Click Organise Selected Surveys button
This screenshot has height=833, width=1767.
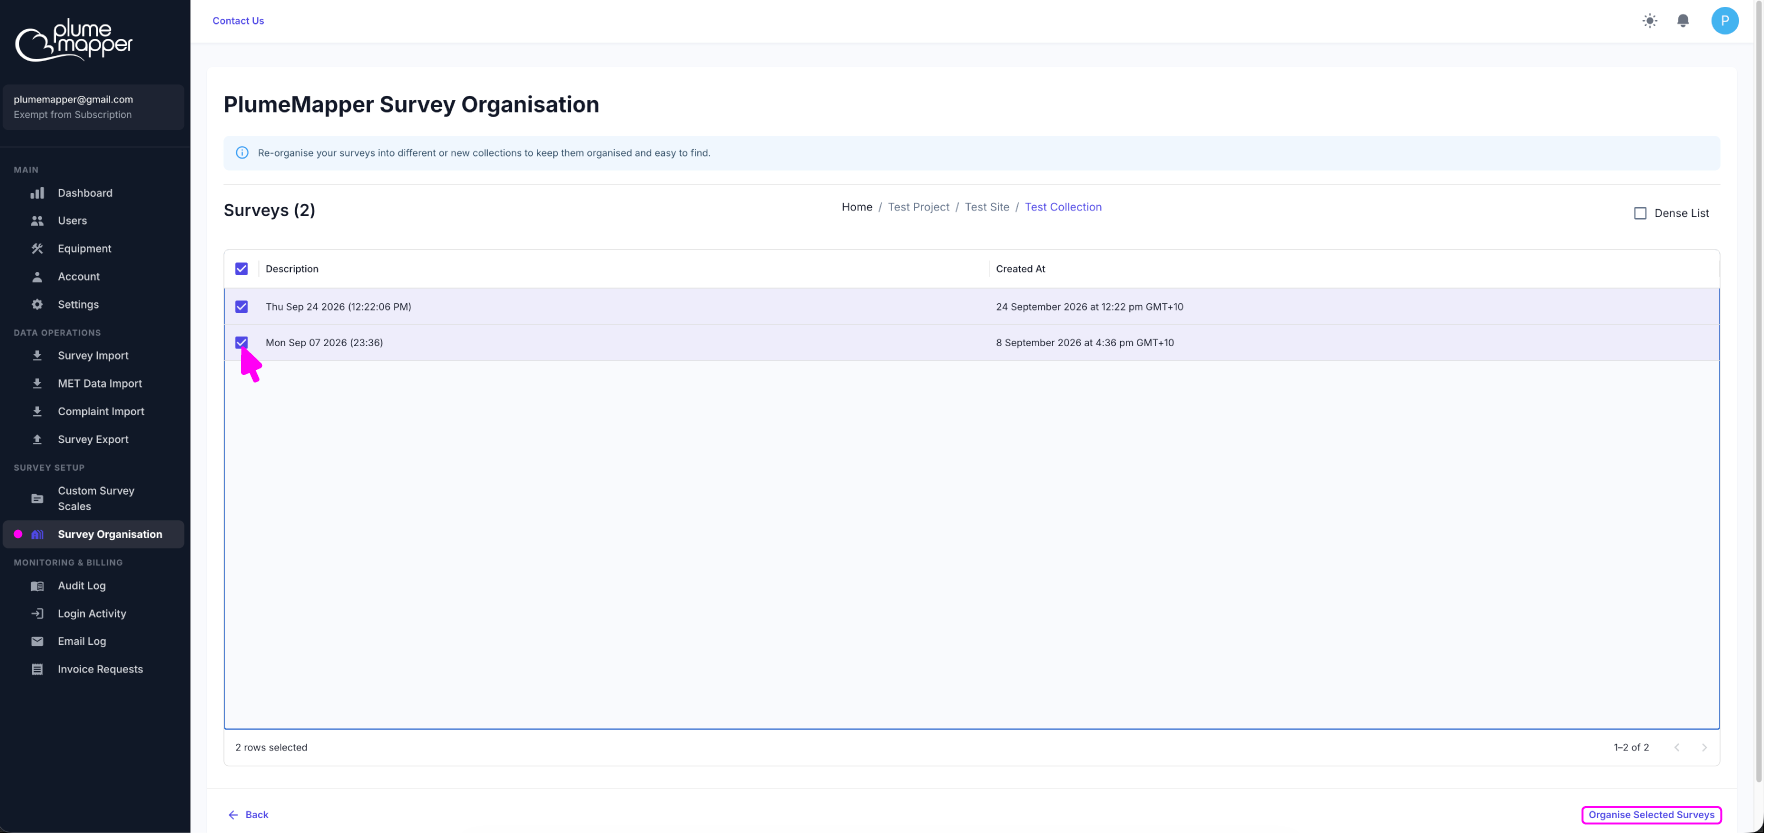[1651, 815]
